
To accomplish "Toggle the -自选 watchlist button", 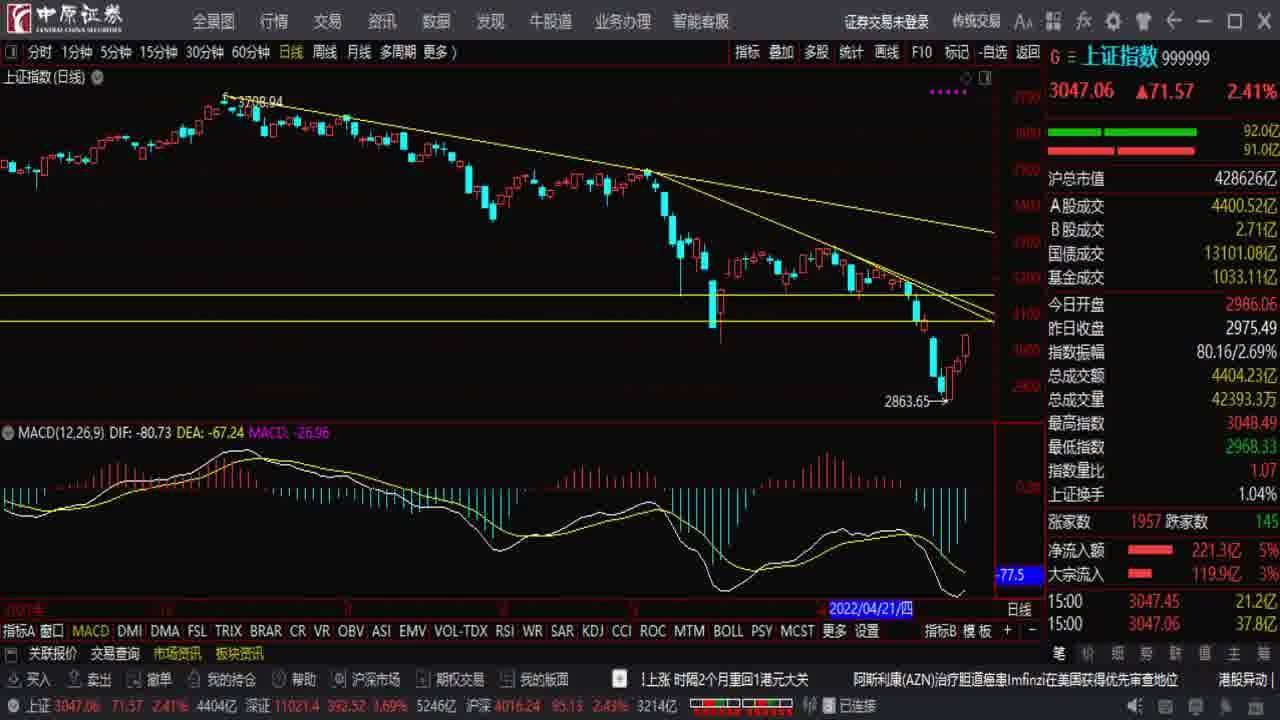I will pyautogui.click(x=993, y=52).
